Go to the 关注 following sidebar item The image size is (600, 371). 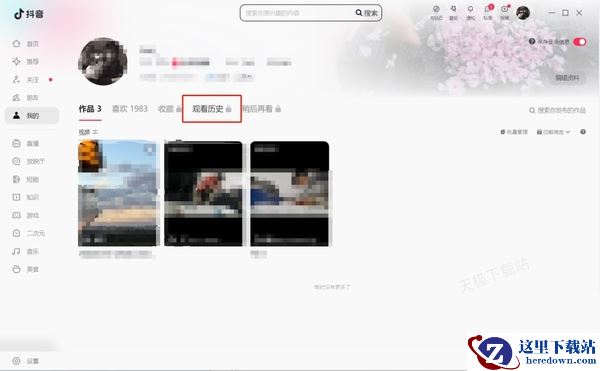click(26, 80)
